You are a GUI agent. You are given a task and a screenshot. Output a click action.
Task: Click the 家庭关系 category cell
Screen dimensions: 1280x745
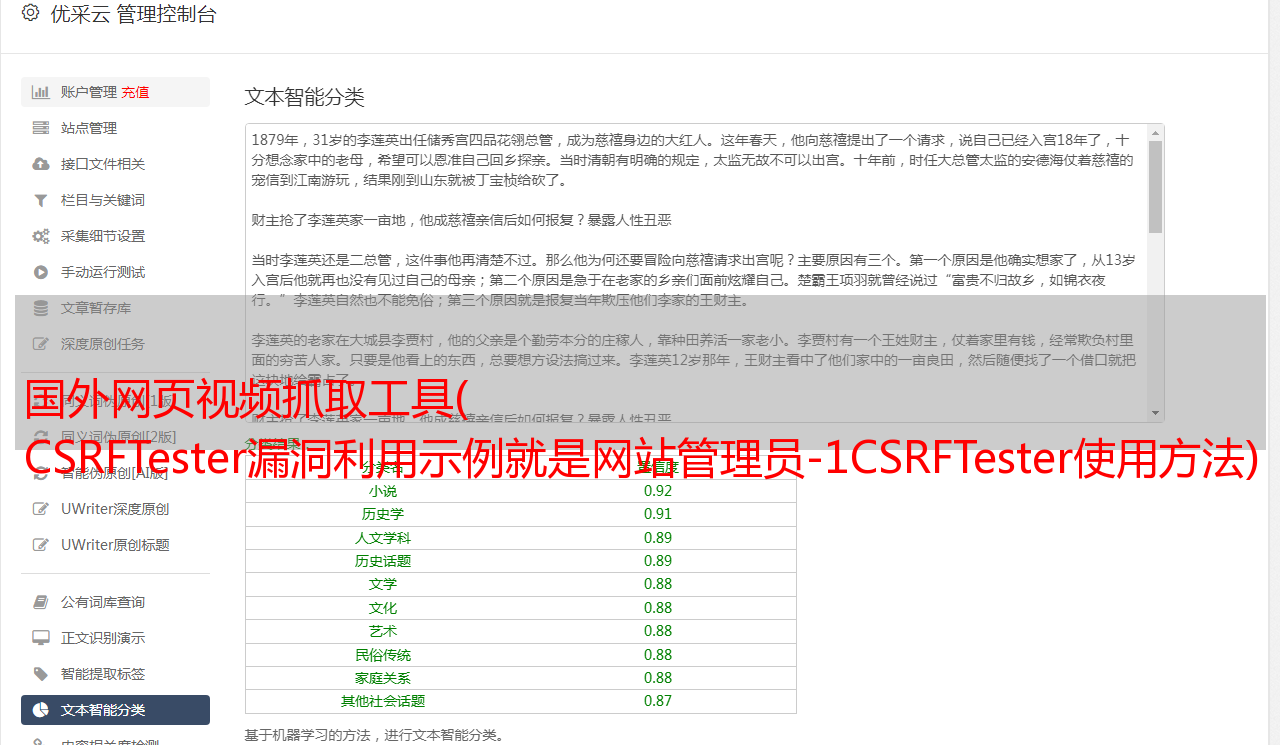(x=383, y=678)
